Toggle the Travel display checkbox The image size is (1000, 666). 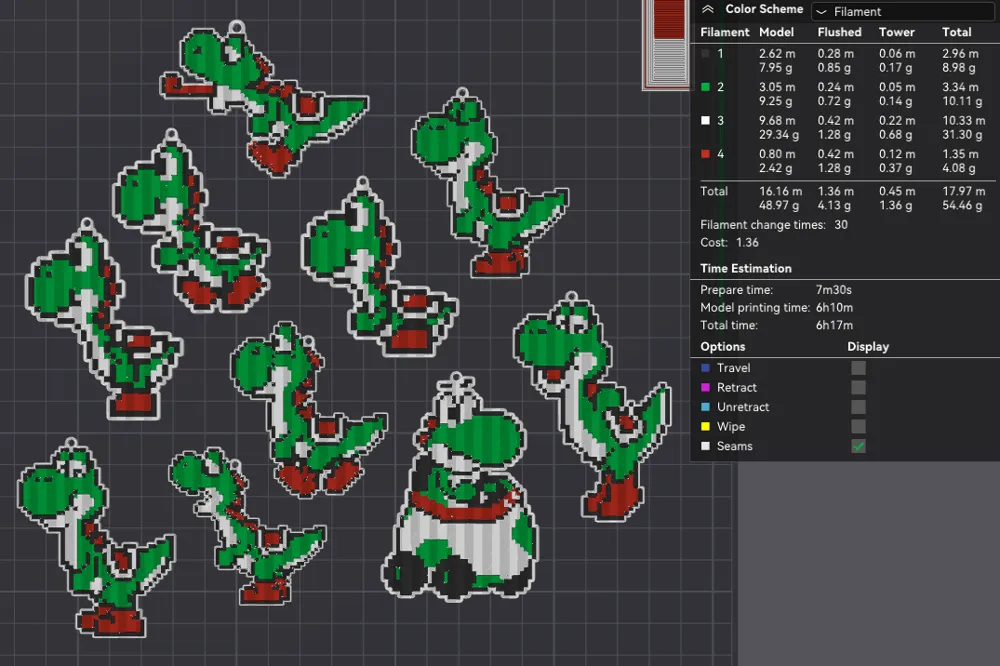pos(858,368)
